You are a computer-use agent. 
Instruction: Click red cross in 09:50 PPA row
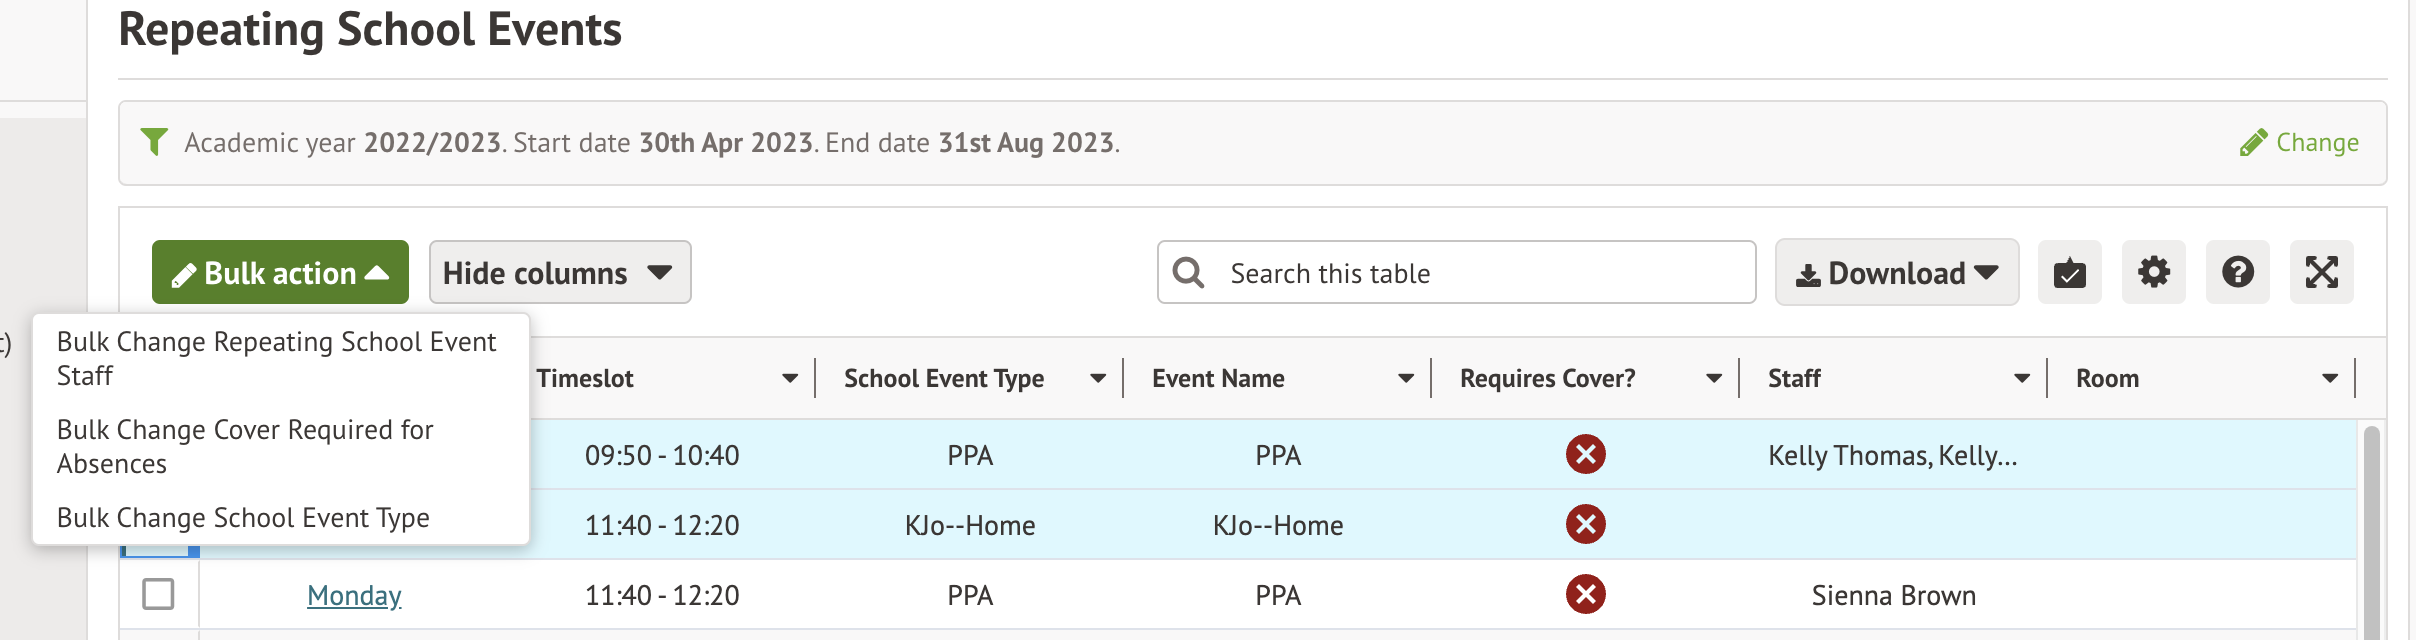coord(1585,454)
